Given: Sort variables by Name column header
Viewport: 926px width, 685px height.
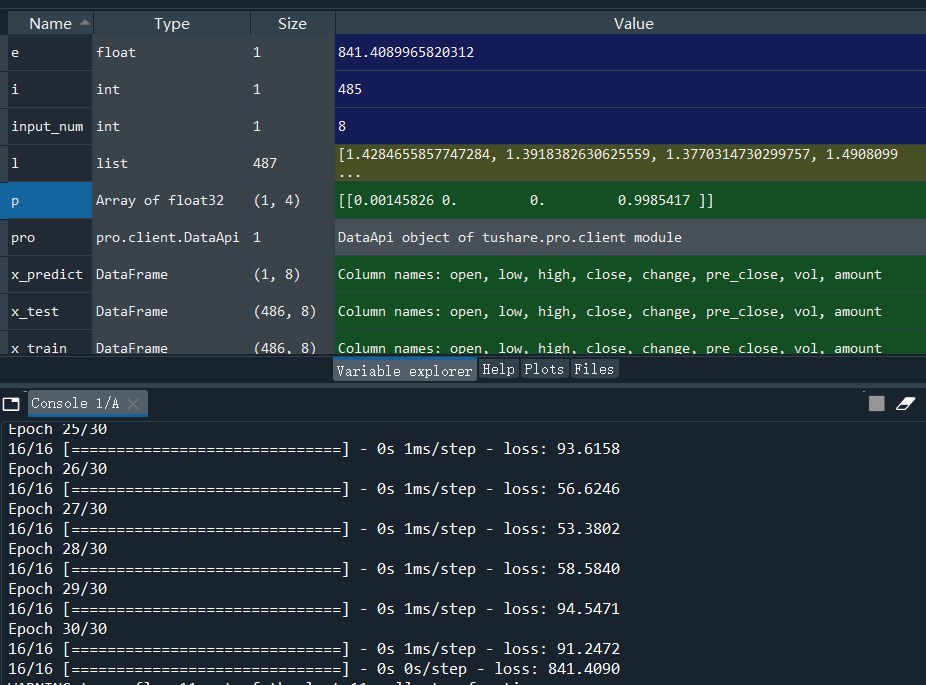Looking at the screenshot, I should [51, 24].
